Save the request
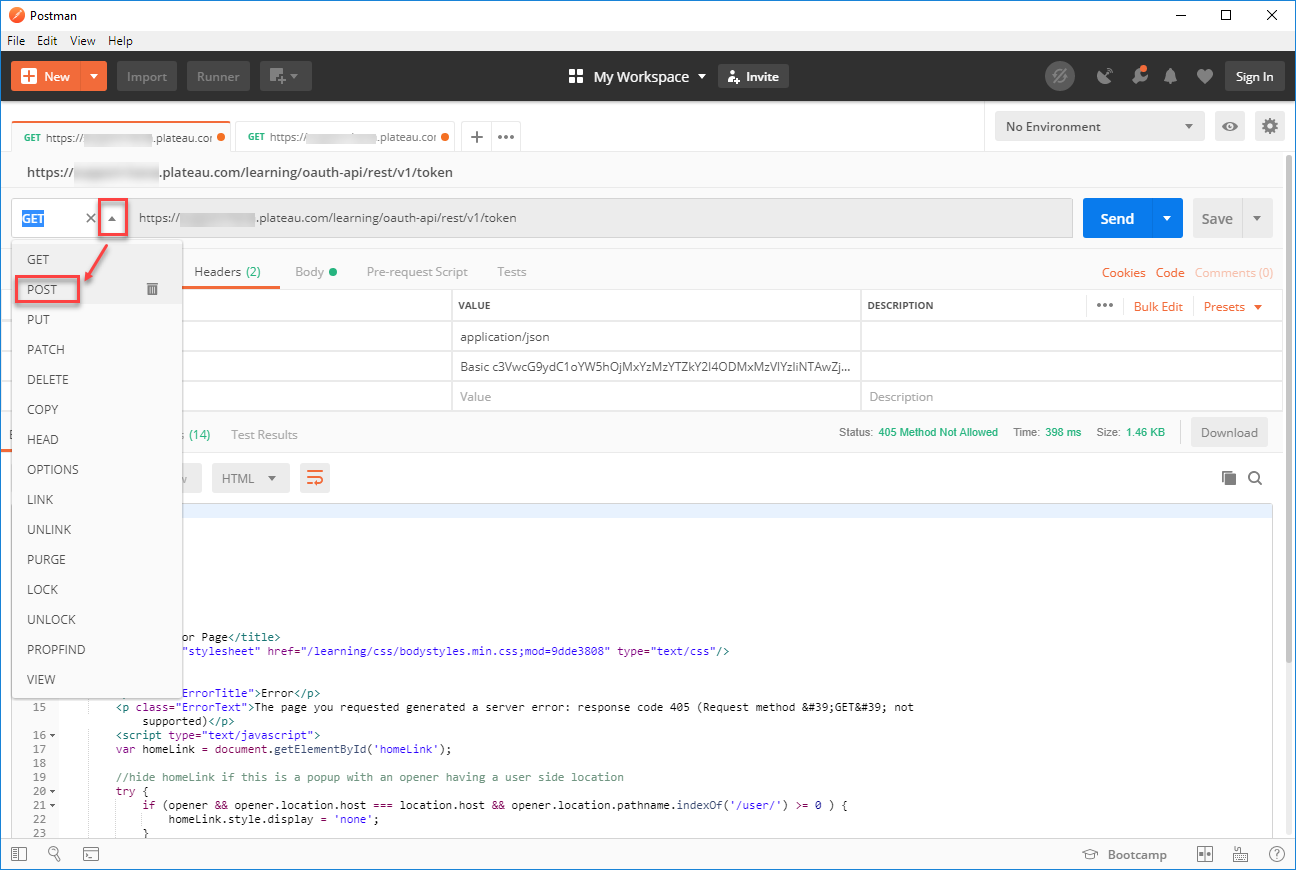 click(1217, 219)
